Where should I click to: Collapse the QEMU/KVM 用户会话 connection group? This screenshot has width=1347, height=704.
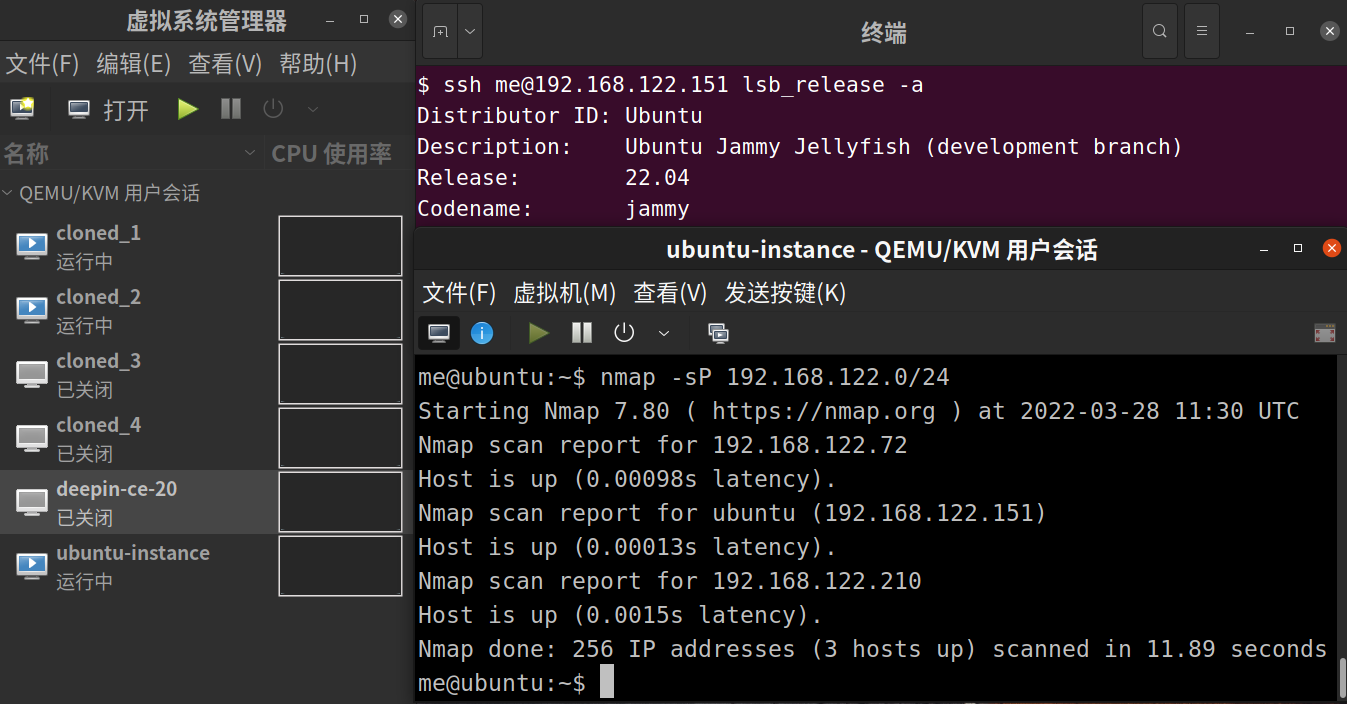(8, 193)
